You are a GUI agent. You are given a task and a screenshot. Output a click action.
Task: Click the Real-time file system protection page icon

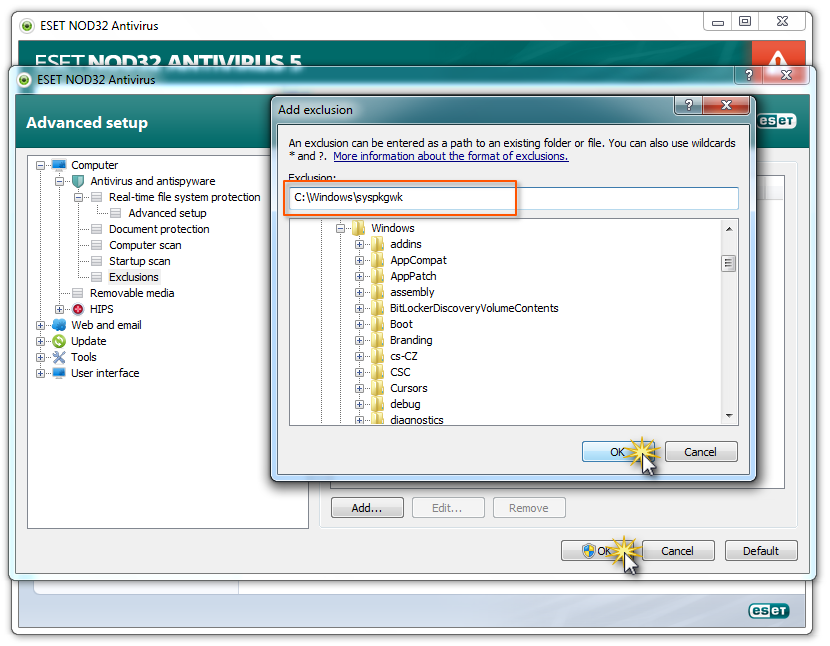(96, 198)
